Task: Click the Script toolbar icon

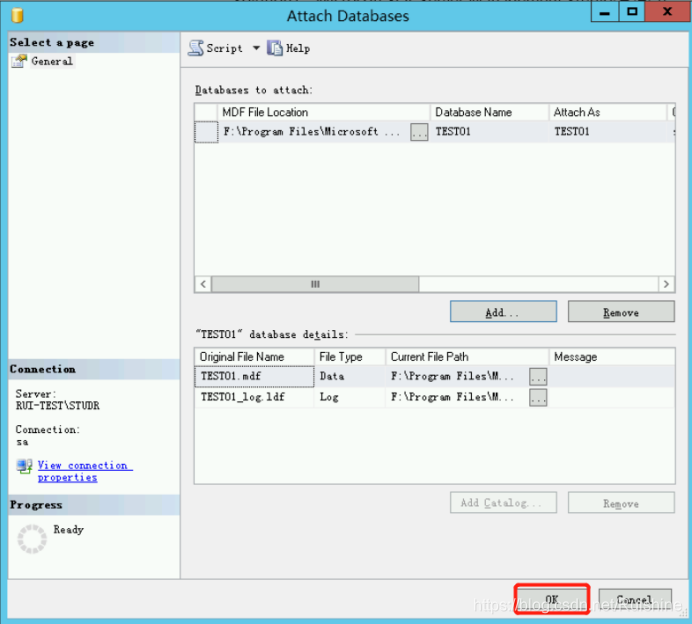Action: [x=196, y=48]
